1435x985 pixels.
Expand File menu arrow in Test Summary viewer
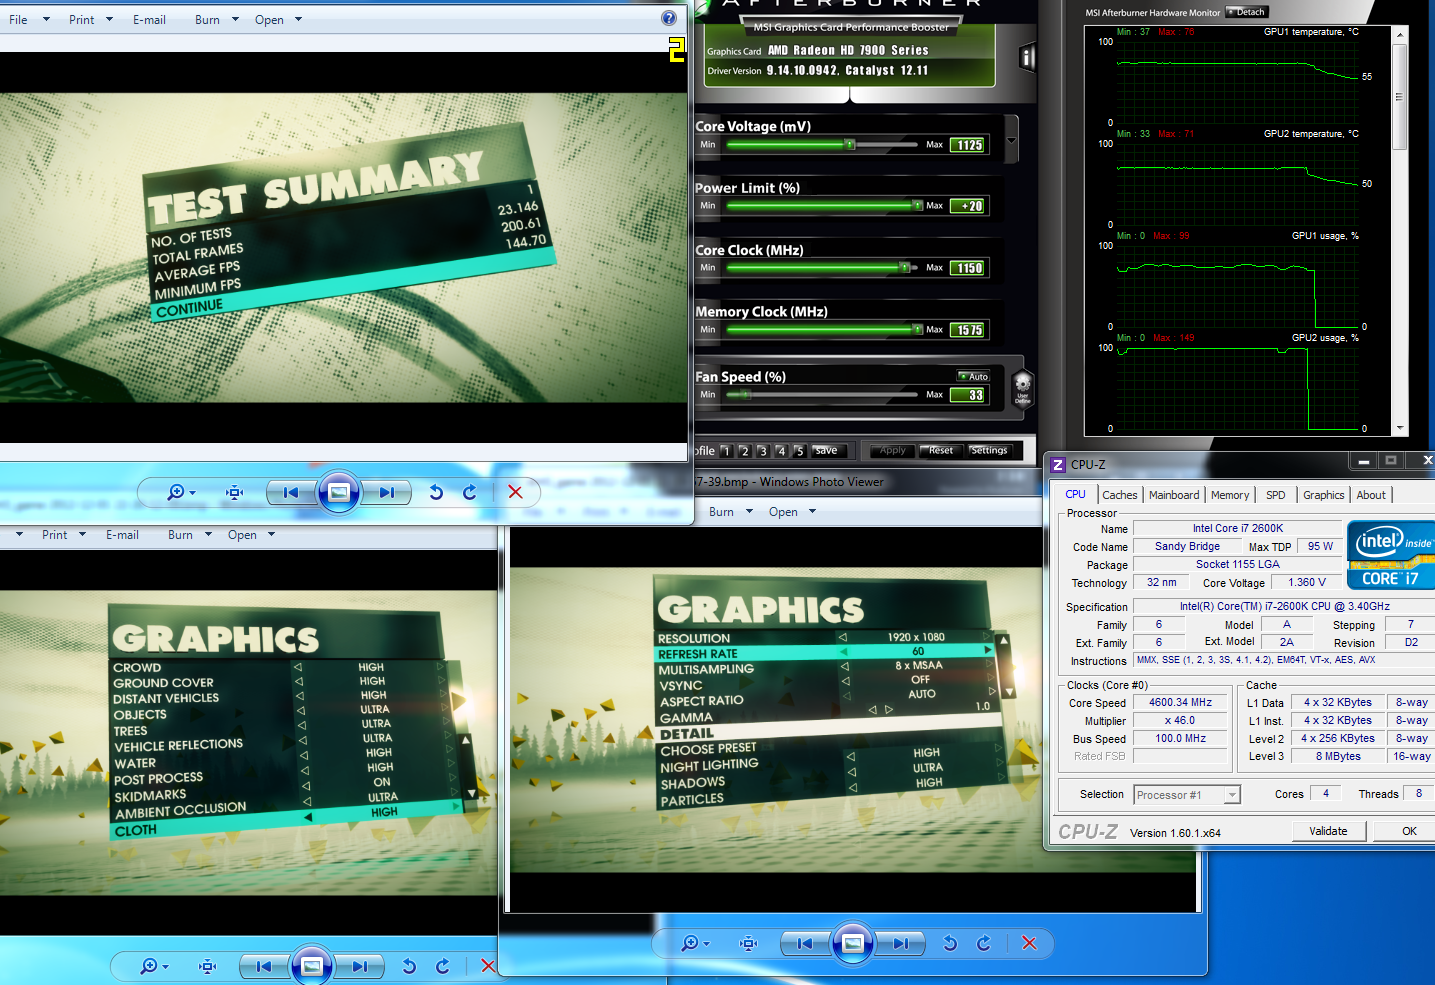[46, 19]
